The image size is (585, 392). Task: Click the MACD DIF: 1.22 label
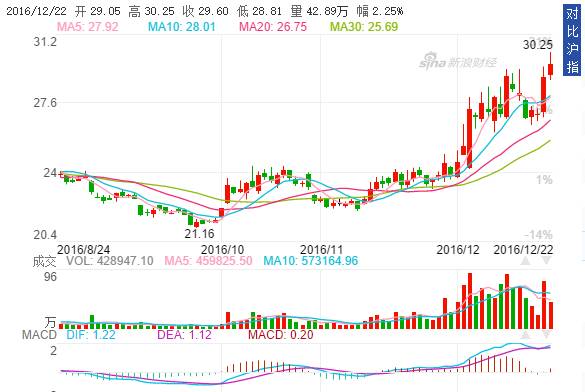91,335
